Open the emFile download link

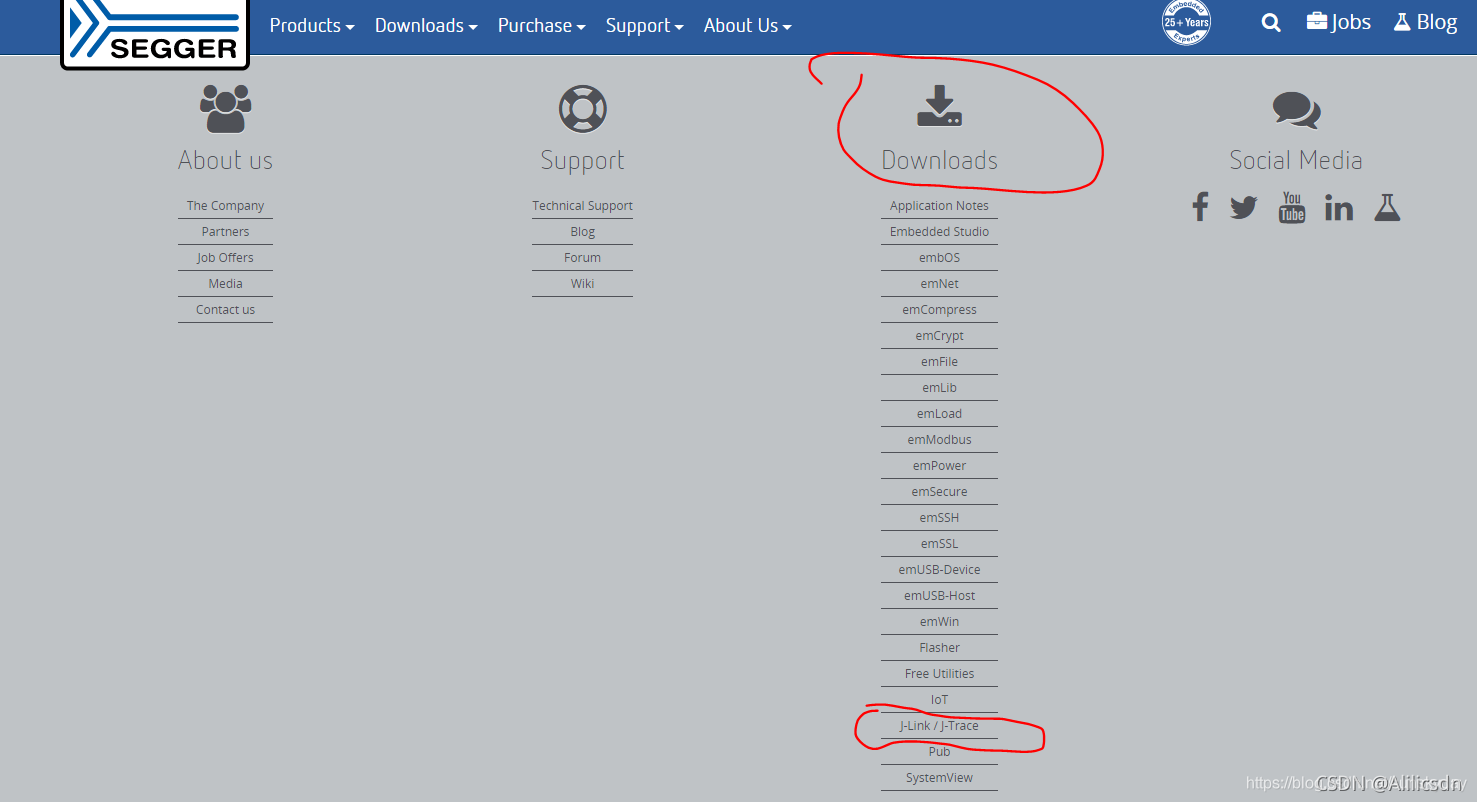[x=939, y=362]
